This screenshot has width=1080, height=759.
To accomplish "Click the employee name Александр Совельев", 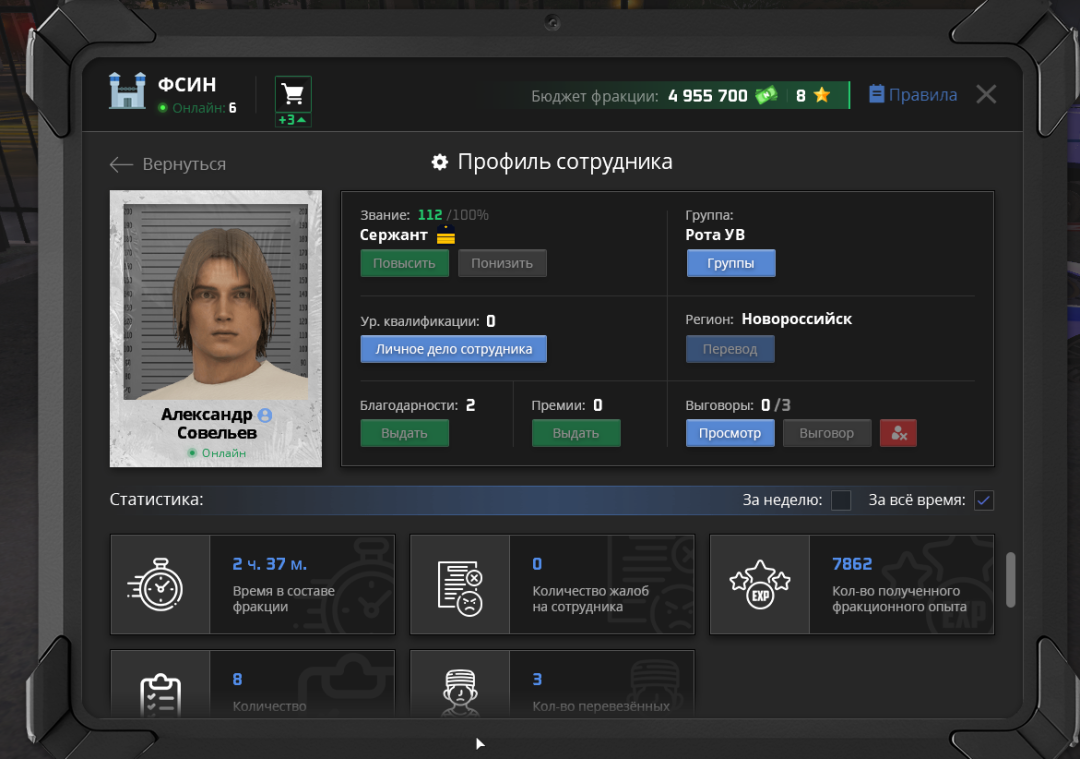I will tap(211, 424).
